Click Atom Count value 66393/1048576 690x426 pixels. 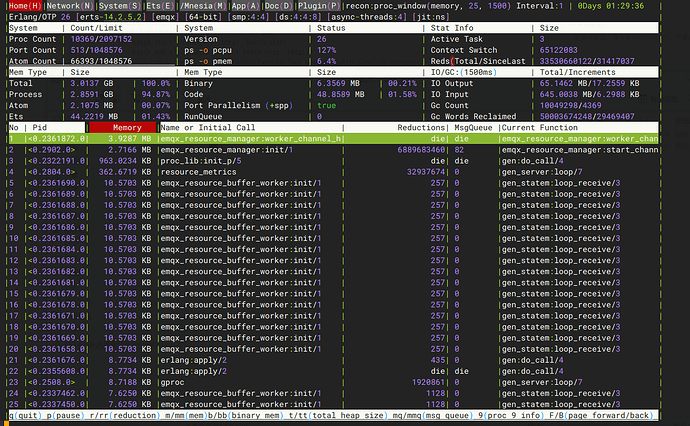[x=101, y=61]
